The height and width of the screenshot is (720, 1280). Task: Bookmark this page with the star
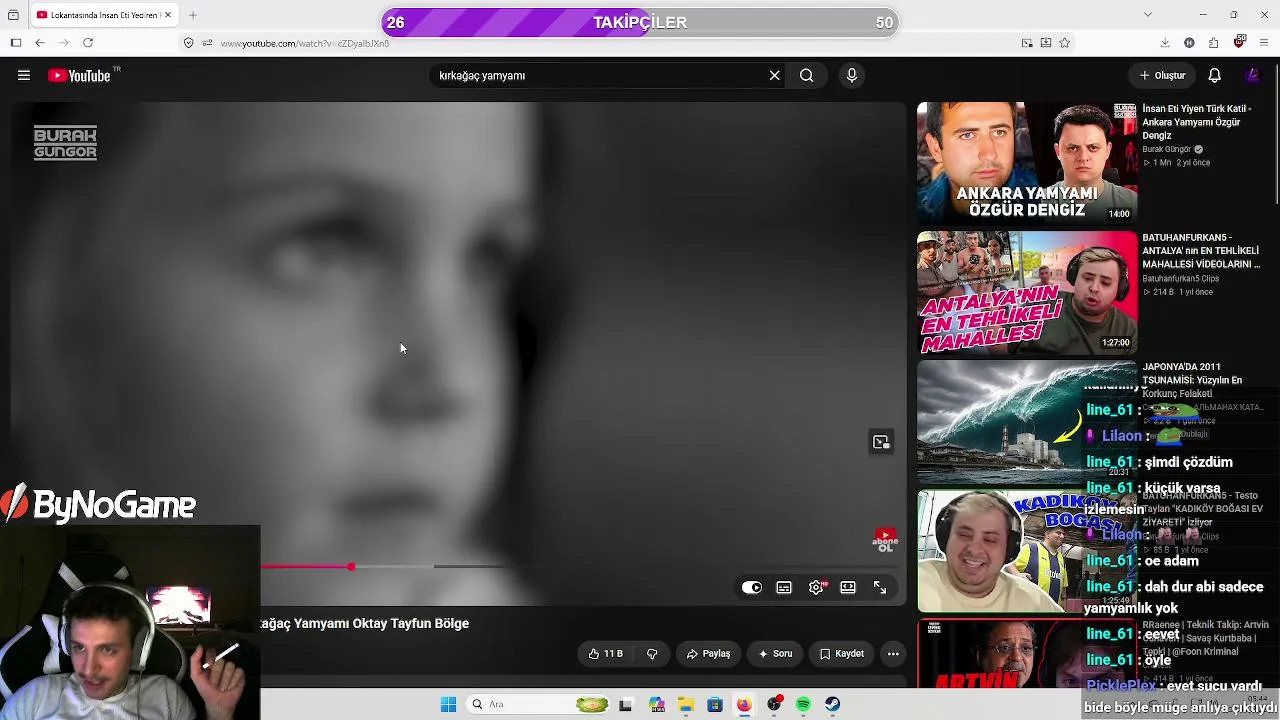[x=1065, y=43]
